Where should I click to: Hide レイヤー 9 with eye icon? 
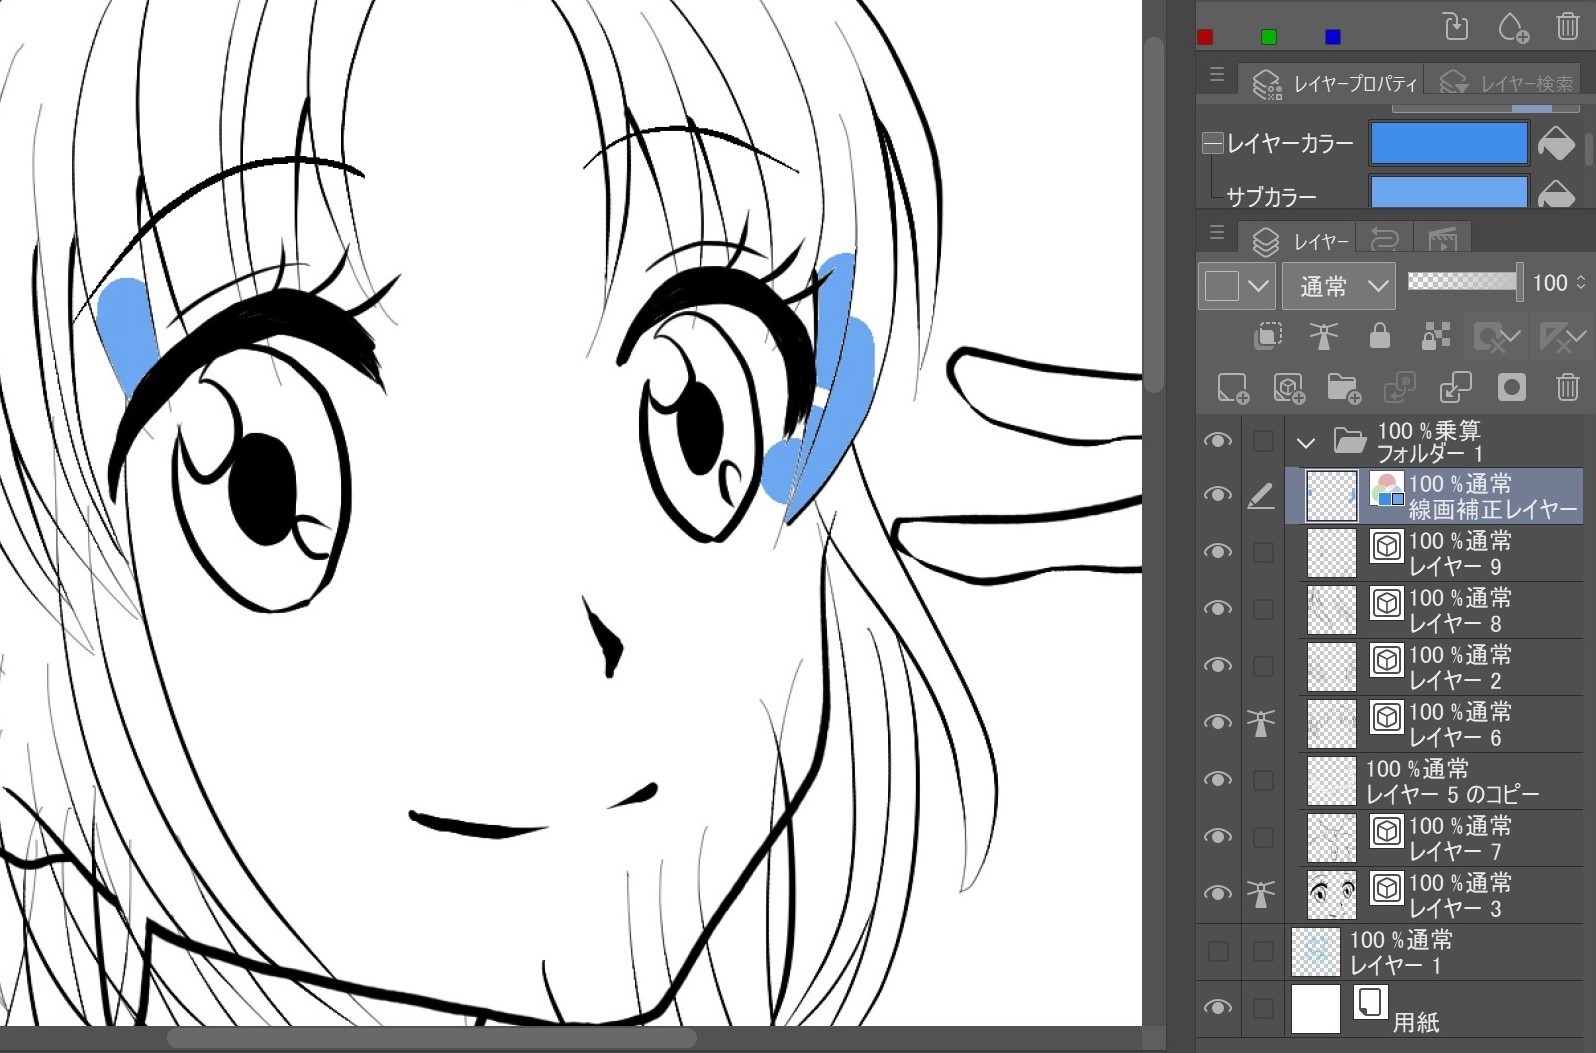click(1217, 552)
